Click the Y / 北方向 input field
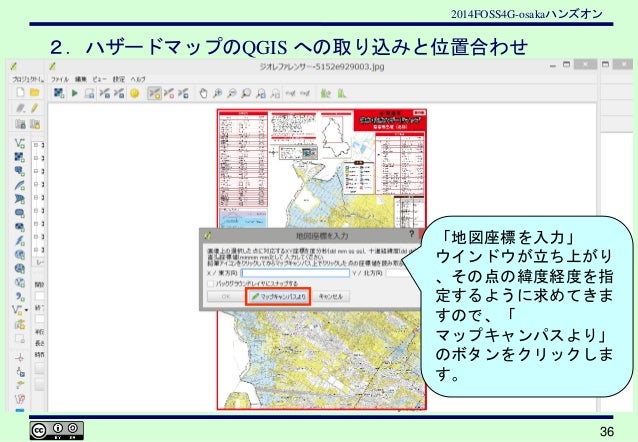Viewport: 638px width, 442px height. (398, 273)
